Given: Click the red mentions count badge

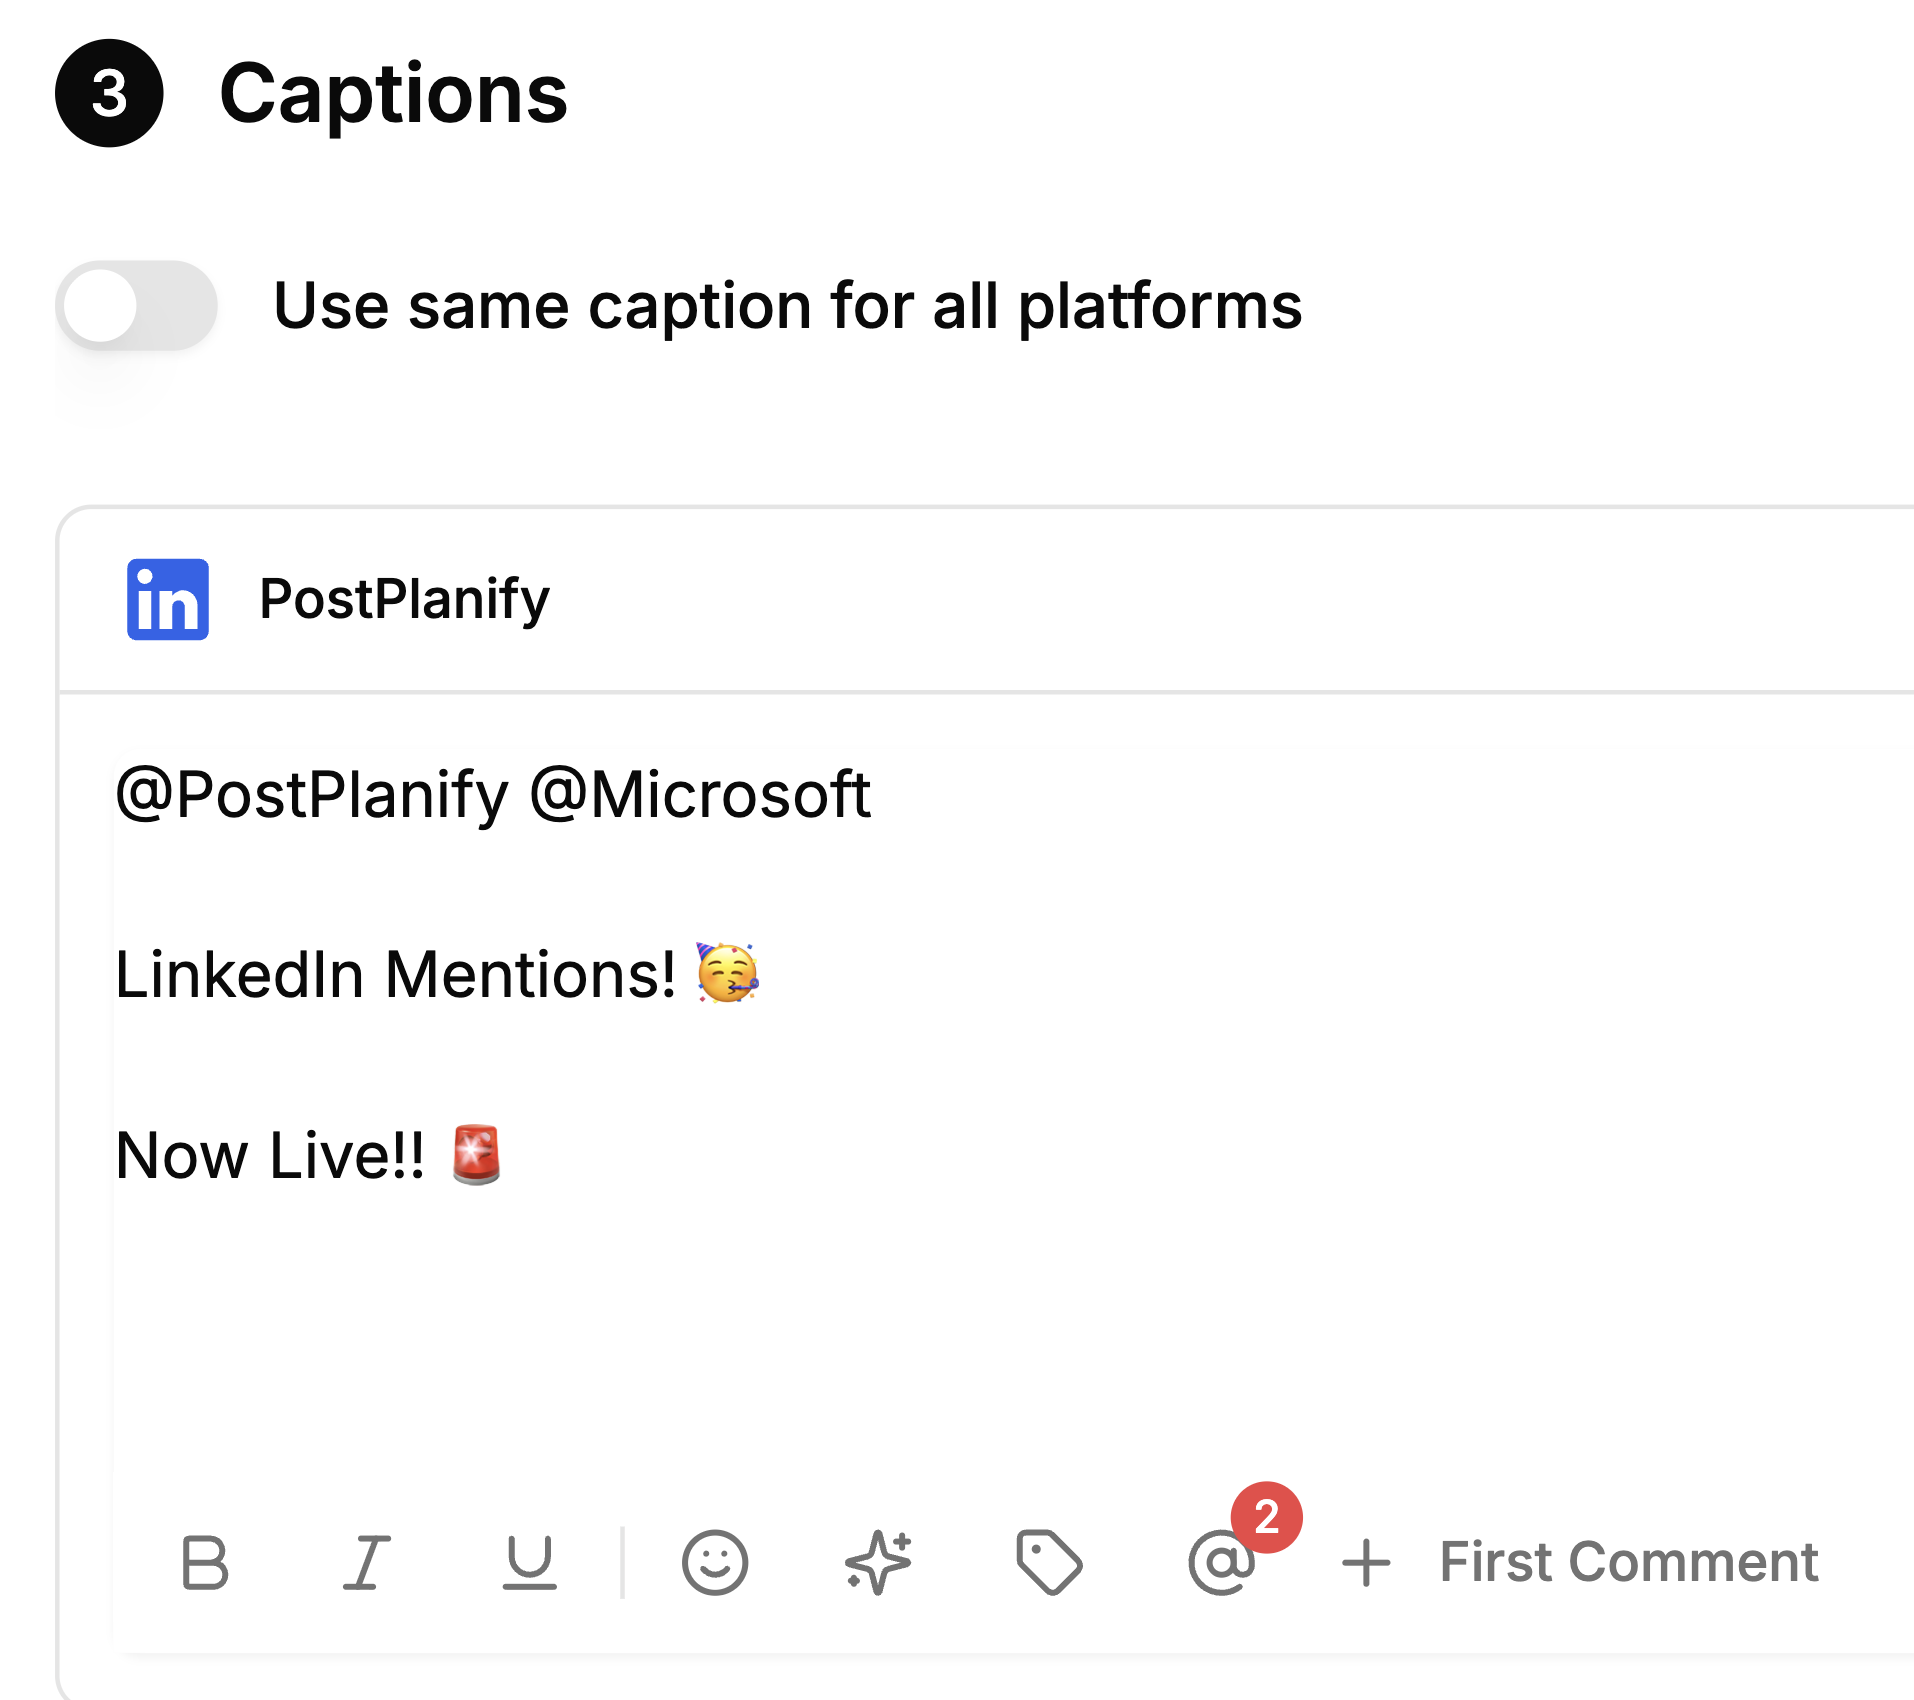Looking at the screenshot, I should (x=1266, y=1517).
